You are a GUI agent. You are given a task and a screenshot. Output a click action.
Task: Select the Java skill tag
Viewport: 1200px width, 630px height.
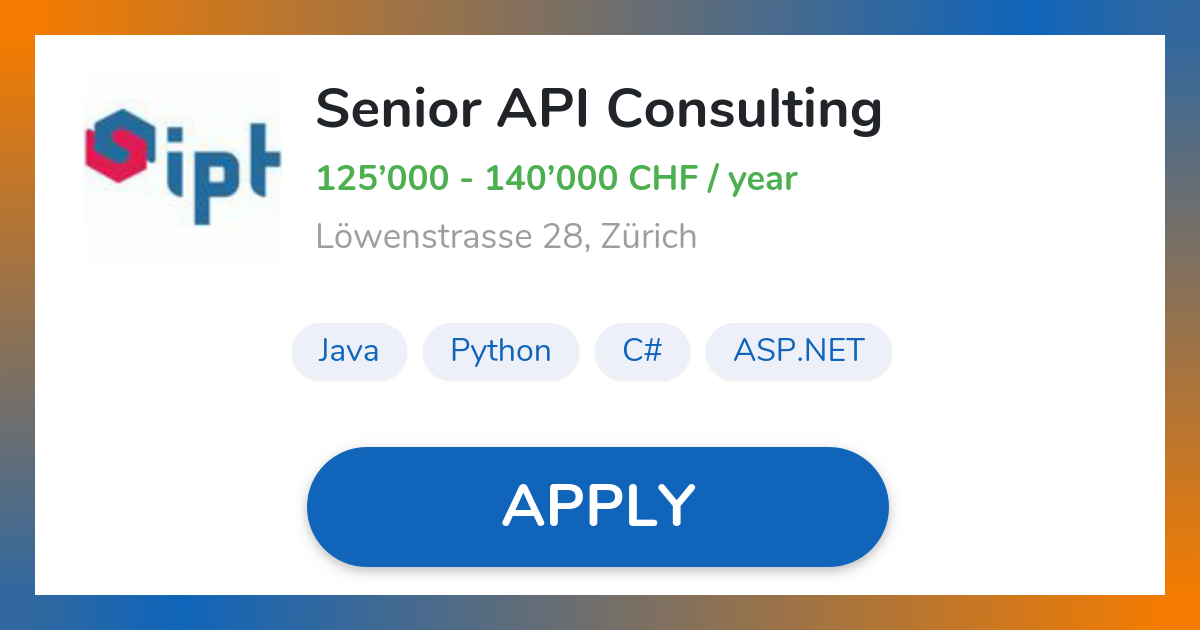(349, 351)
